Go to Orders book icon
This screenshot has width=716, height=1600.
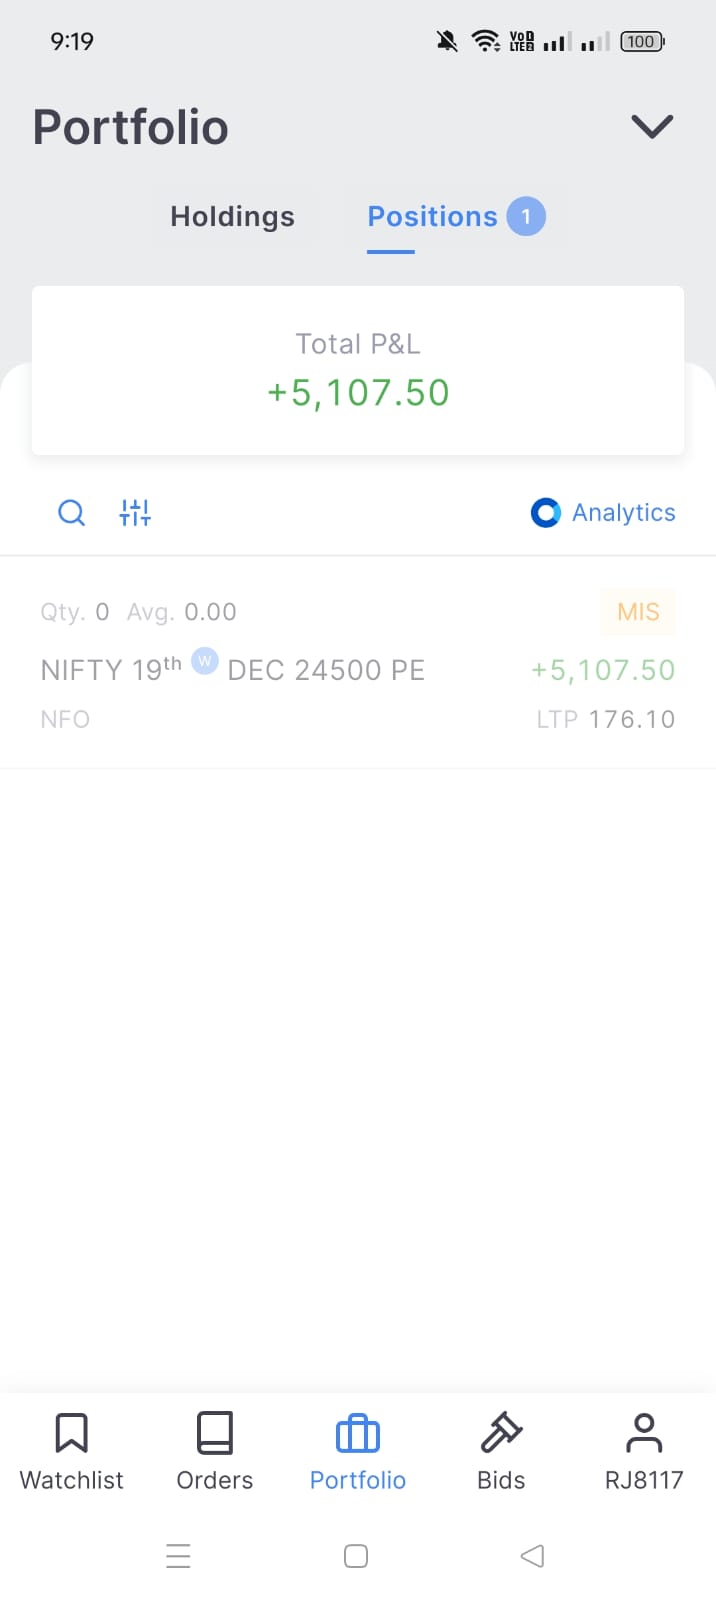coord(214,1433)
